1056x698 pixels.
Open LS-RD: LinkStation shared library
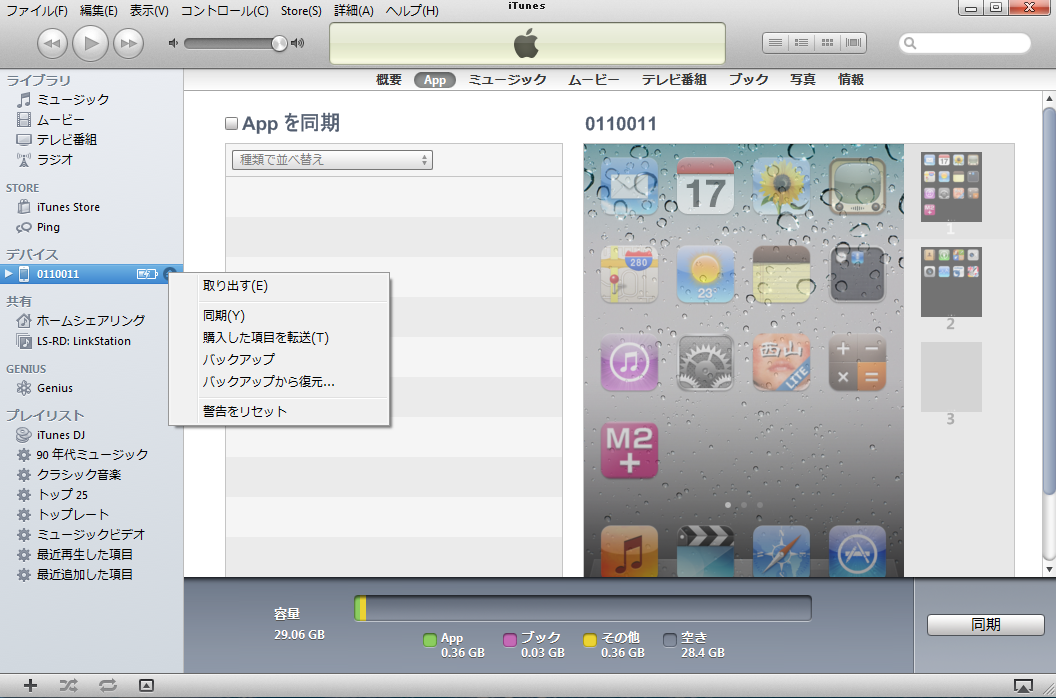coord(73,341)
